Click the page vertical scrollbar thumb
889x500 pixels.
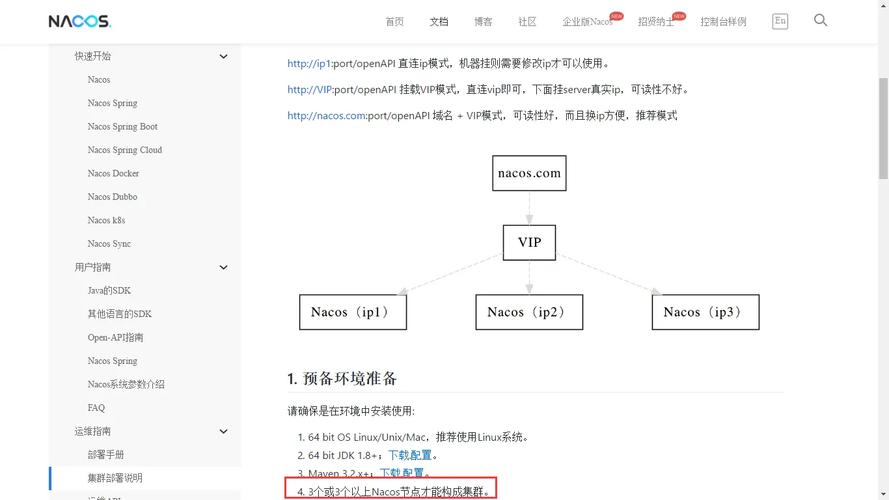click(x=883, y=129)
